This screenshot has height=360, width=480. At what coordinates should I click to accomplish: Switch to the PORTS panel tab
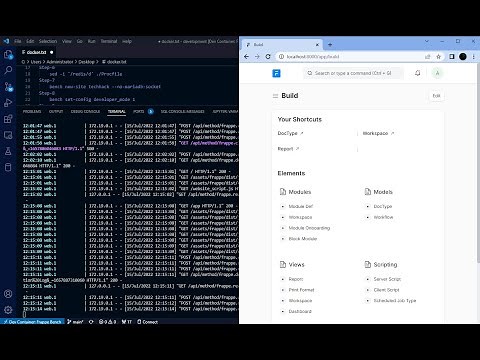[138, 111]
